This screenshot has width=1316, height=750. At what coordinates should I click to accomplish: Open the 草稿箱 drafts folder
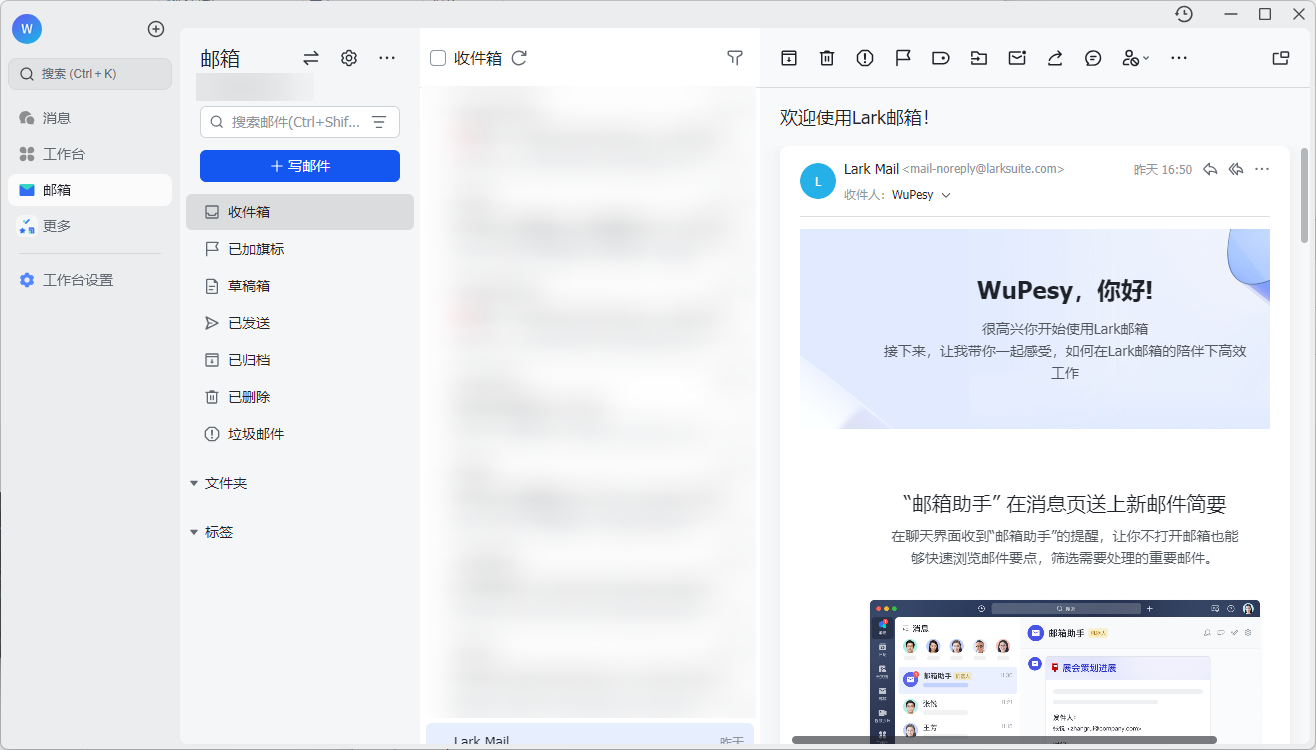[x=249, y=286]
